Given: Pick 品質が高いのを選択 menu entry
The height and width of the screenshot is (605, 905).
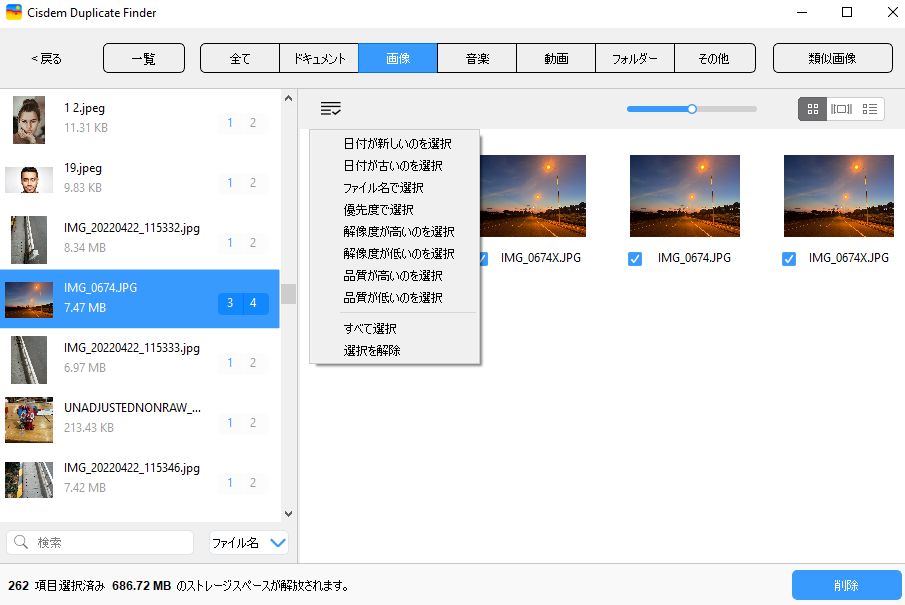Looking at the screenshot, I should [x=392, y=275].
